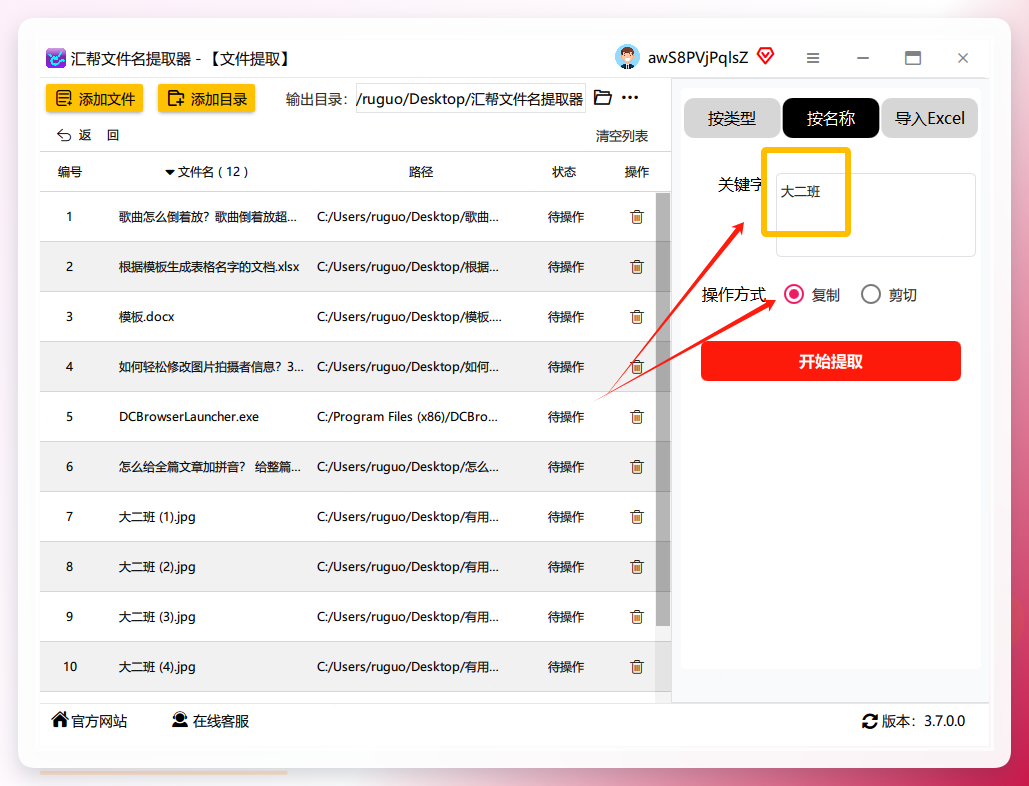Select row 怎么给全篇文章加拼音 file name
The height and width of the screenshot is (786, 1029).
pyautogui.click(x=209, y=467)
